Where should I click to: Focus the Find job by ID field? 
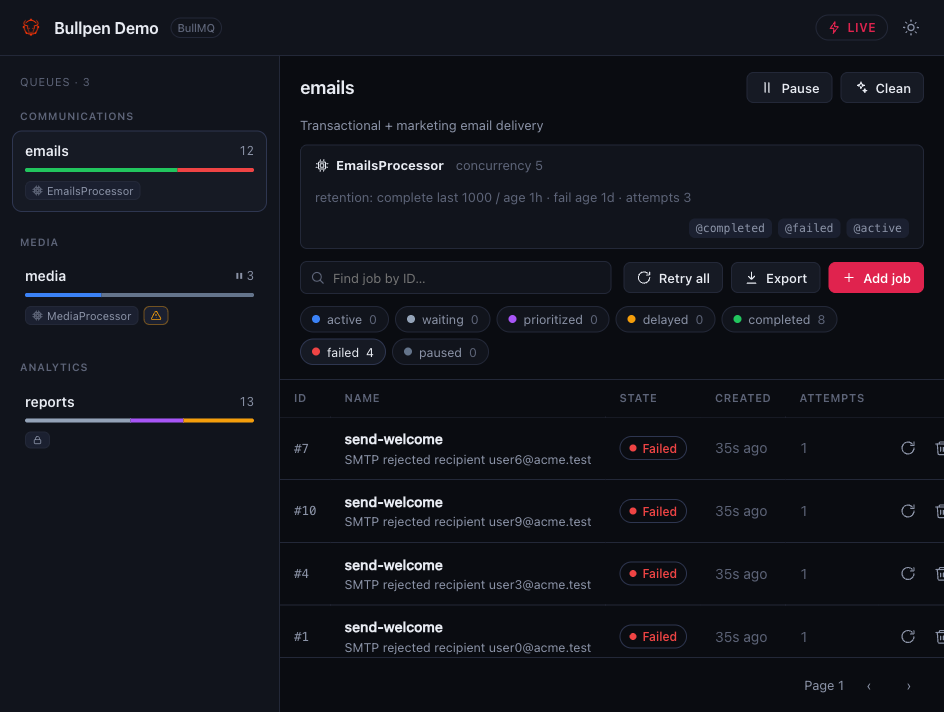pyautogui.click(x=455, y=277)
